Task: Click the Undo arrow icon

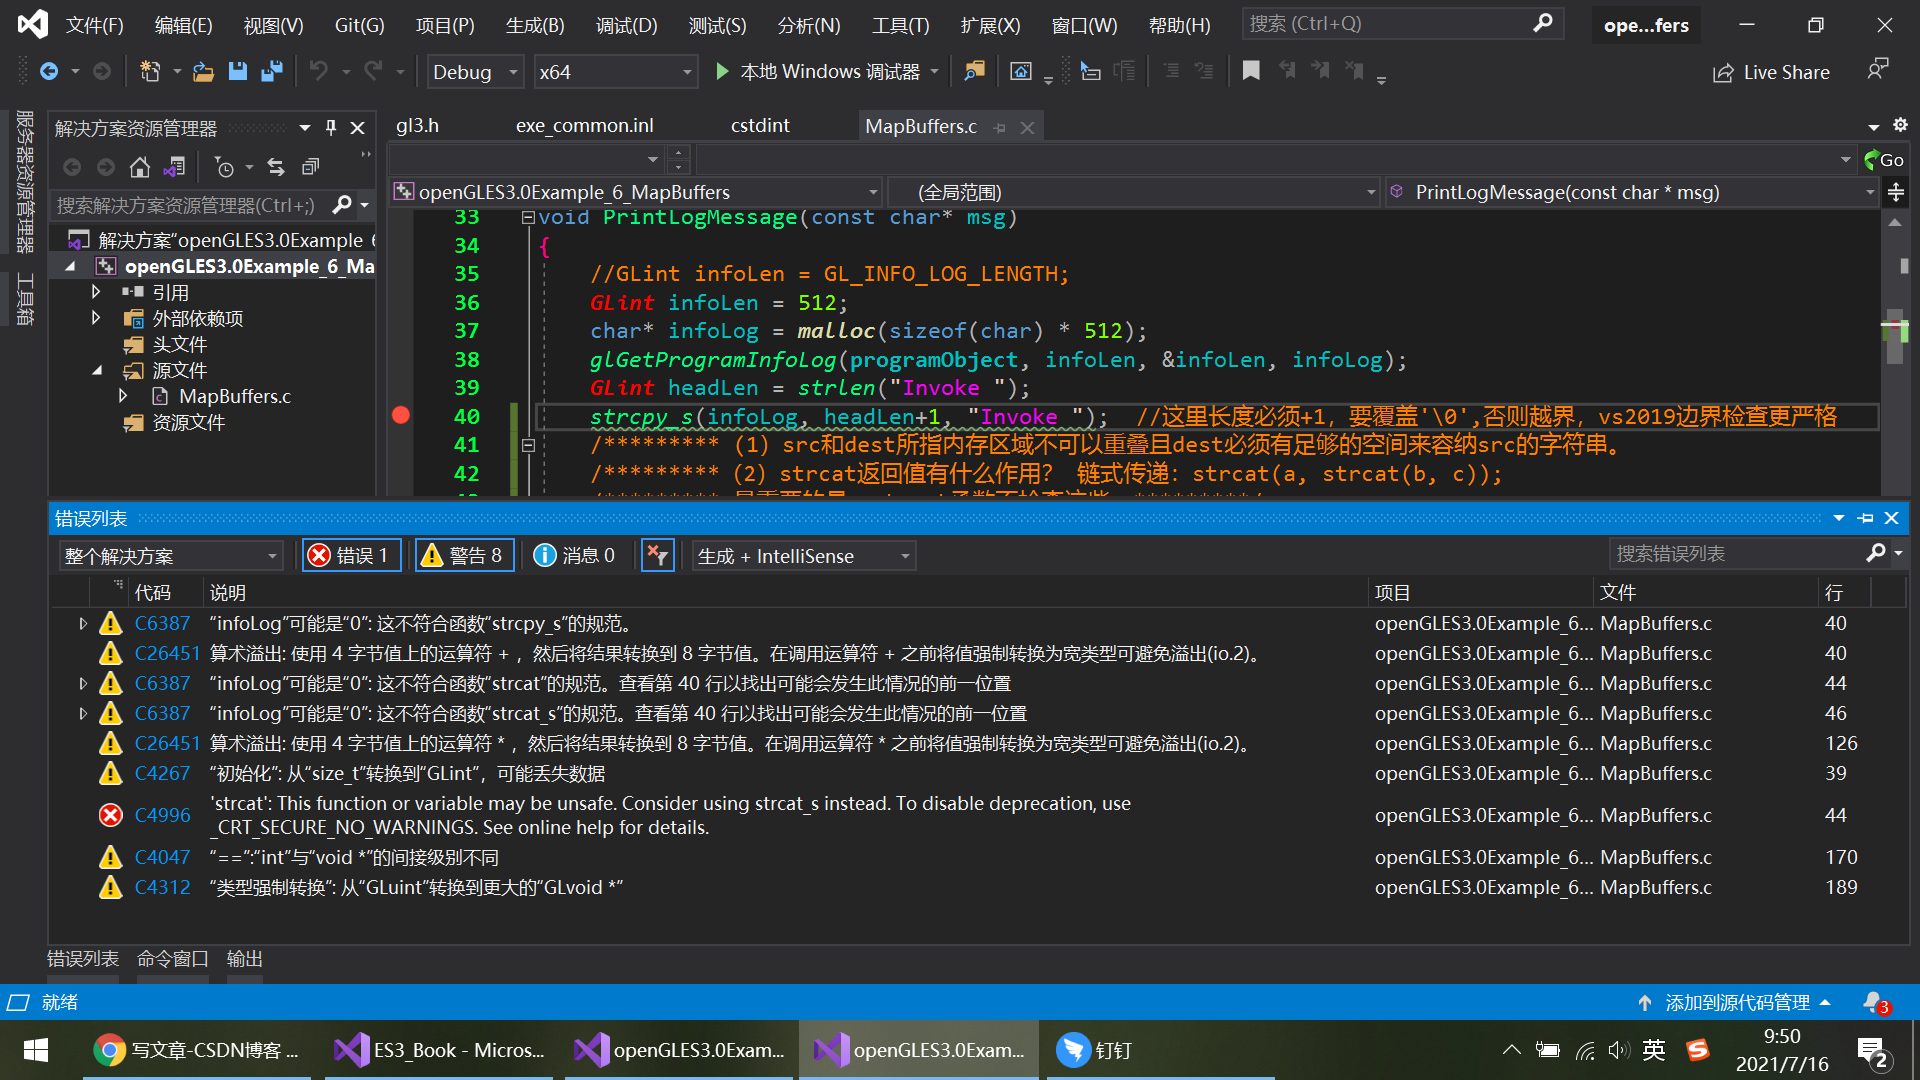Action: coord(318,71)
